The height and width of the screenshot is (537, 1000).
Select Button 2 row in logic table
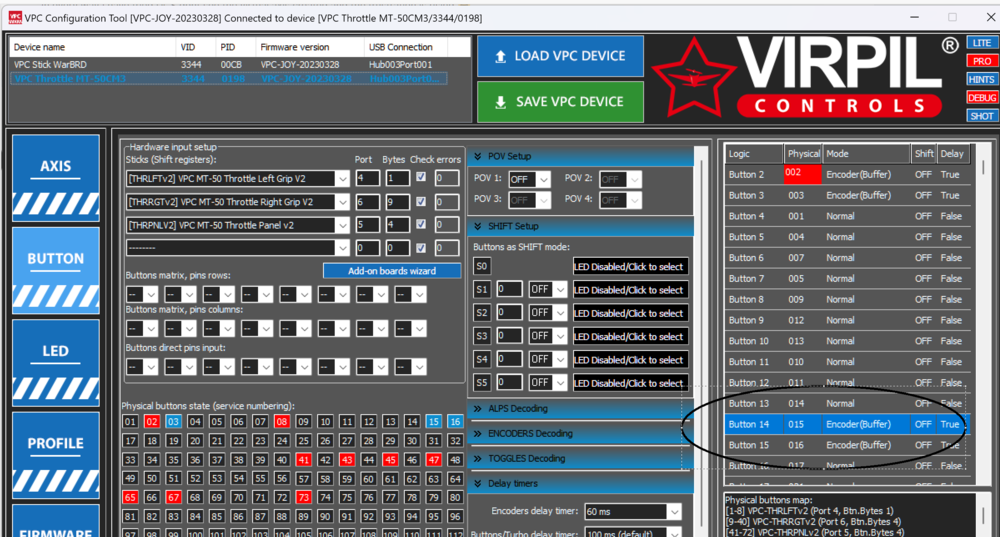pos(848,175)
